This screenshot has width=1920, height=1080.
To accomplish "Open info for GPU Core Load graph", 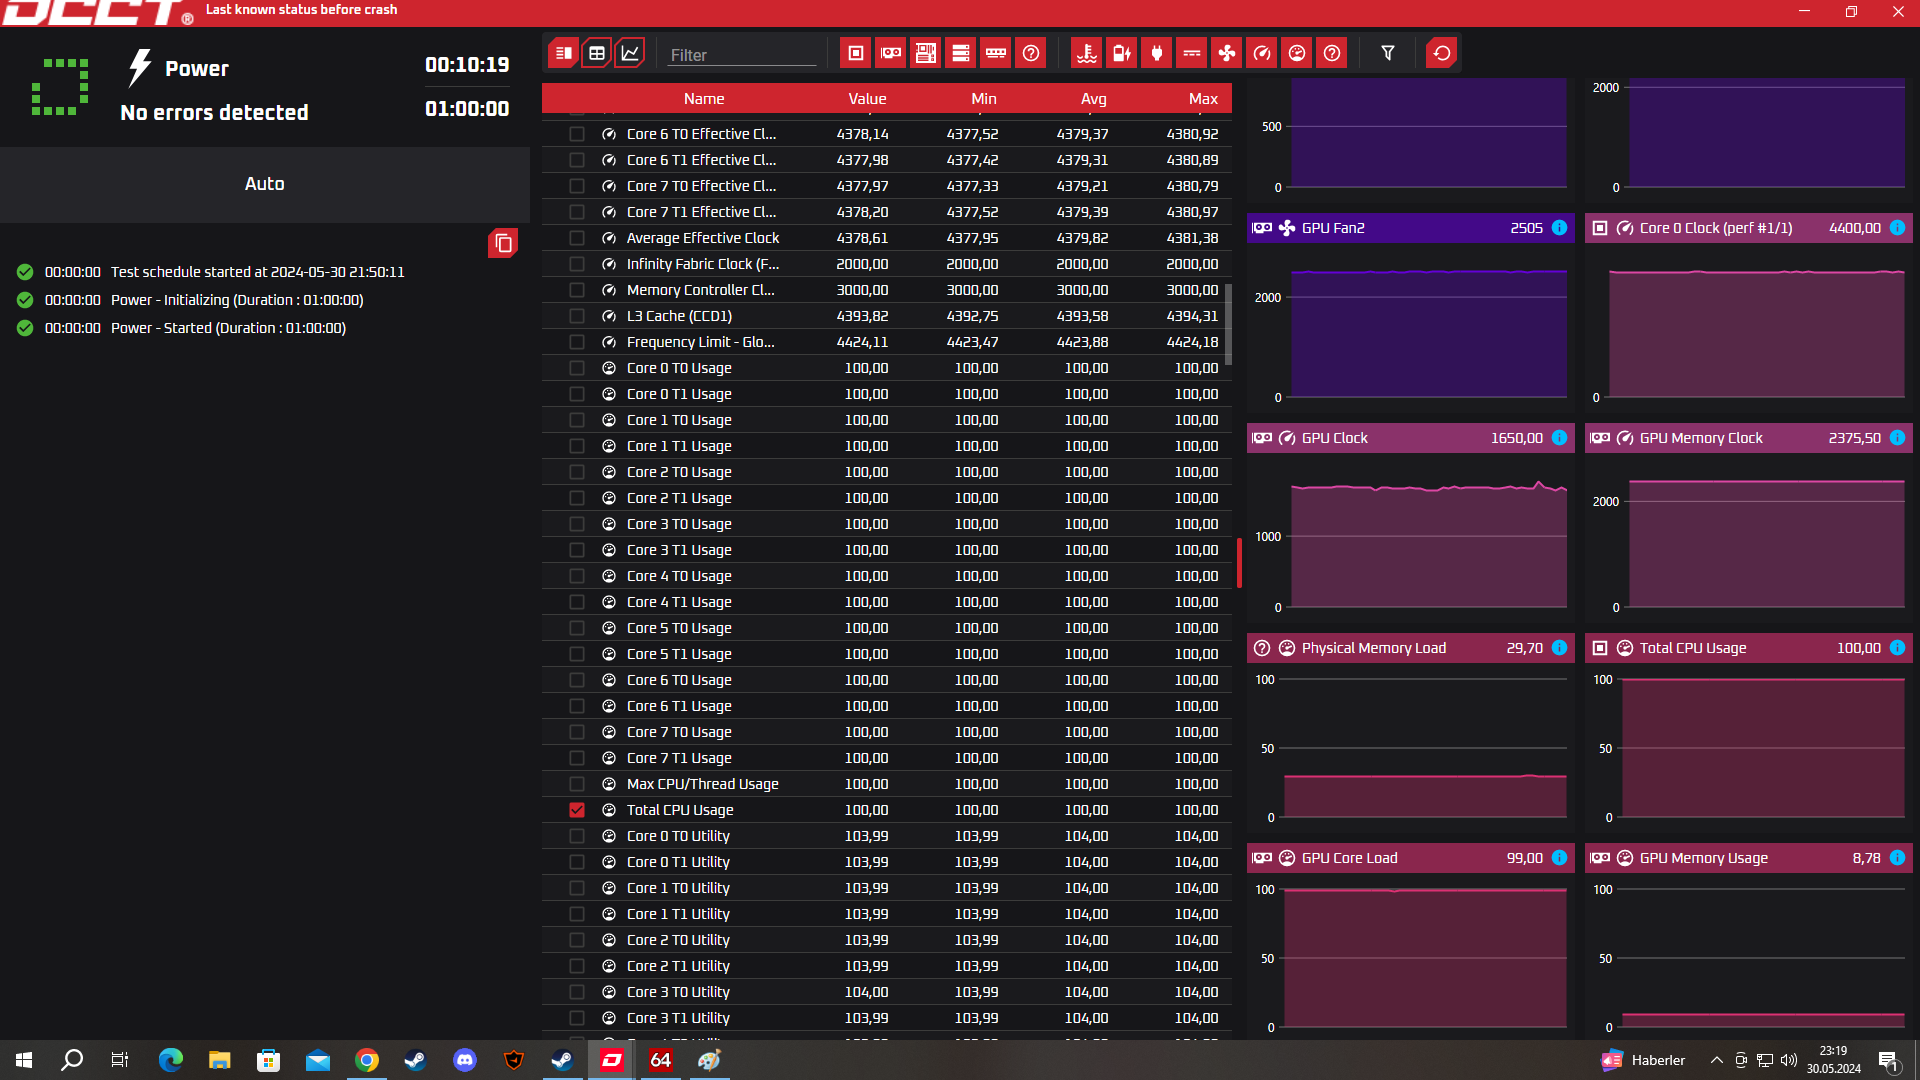I will point(1559,858).
